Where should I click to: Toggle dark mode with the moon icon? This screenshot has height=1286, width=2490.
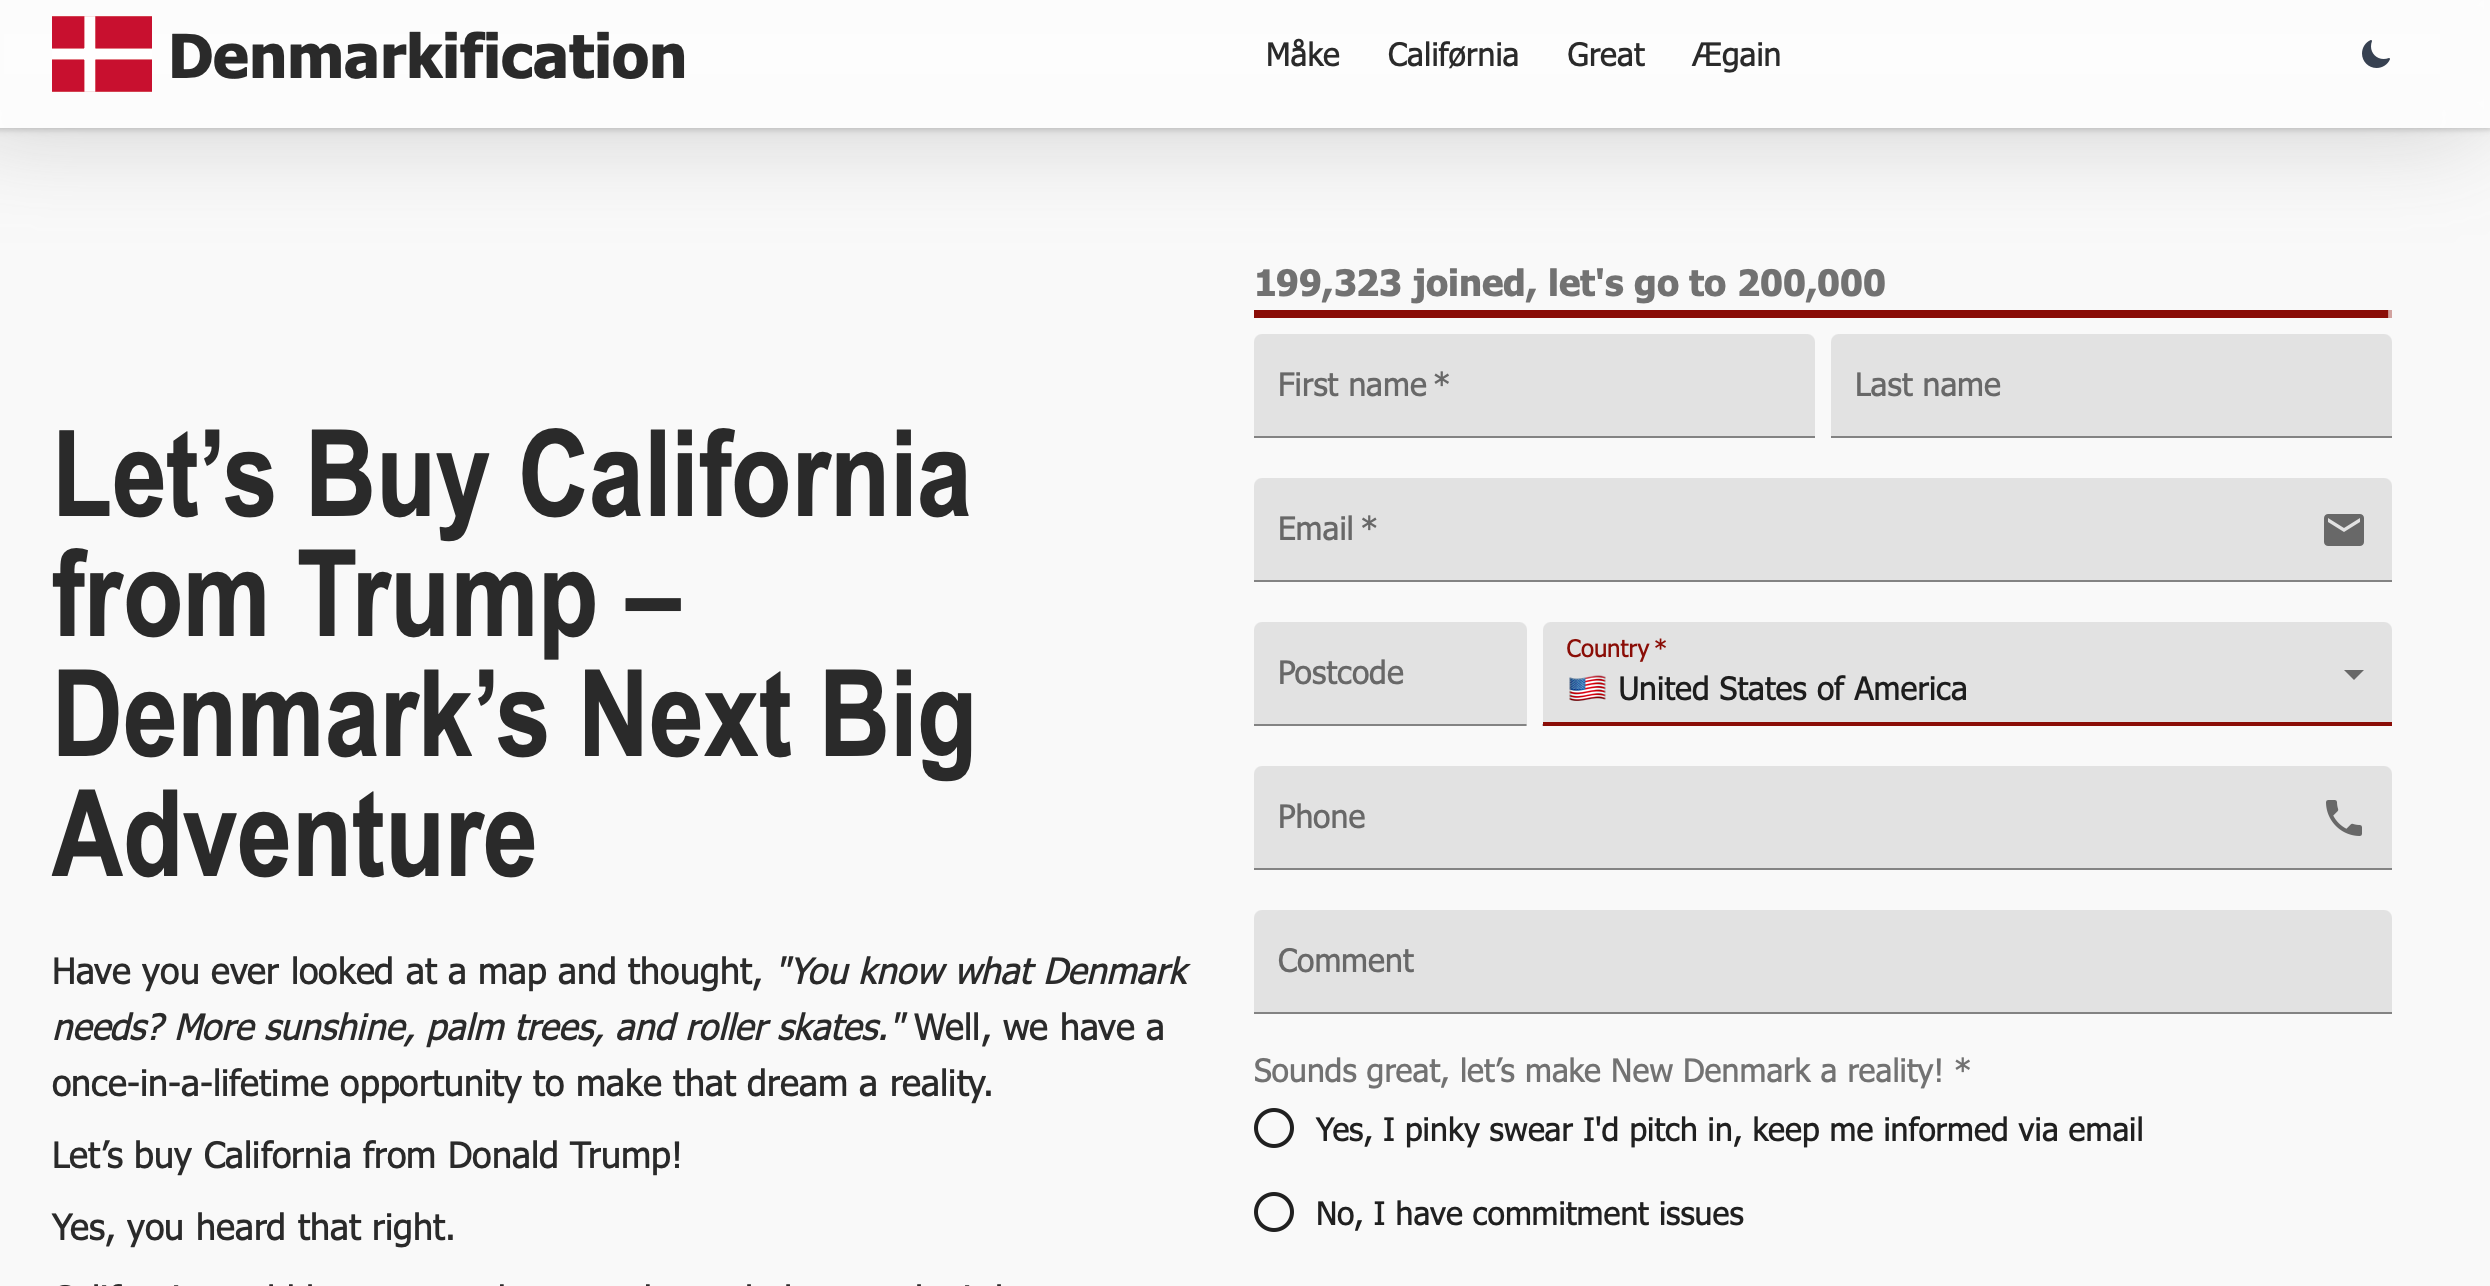tap(2375, 54)
